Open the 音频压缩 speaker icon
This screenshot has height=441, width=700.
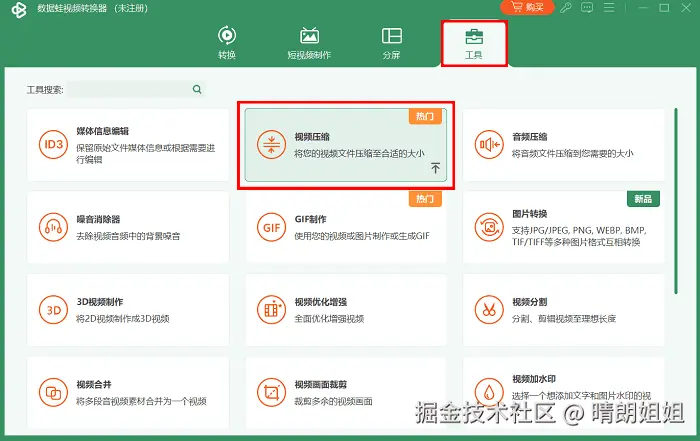click(489, 144)
